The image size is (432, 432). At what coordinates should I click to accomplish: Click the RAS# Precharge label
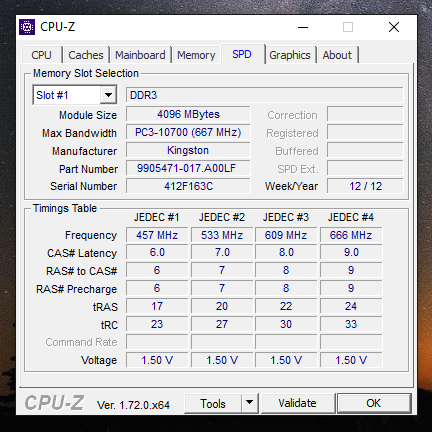76,289
